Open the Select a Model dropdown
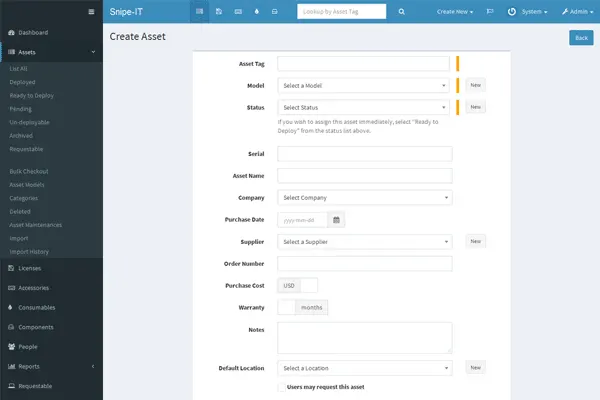Image resolution: width=600 pixels, height=400 pixels. [364, 86]
